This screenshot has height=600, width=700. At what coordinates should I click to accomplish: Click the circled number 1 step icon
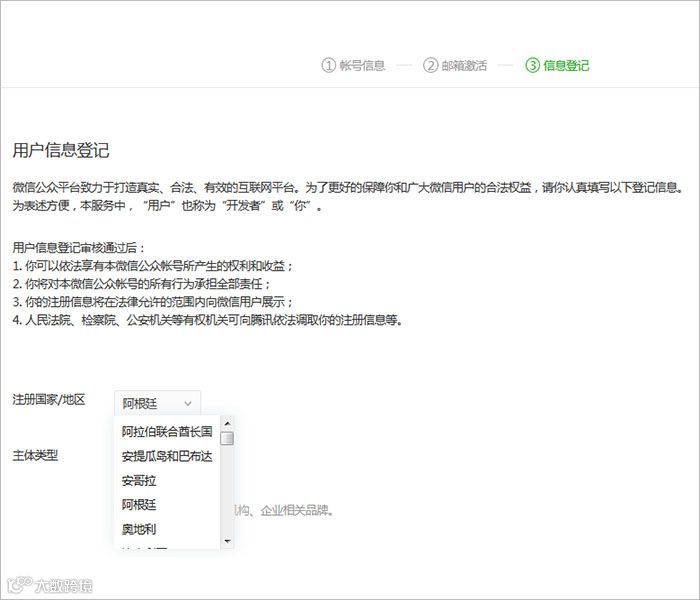click(328, 66)
